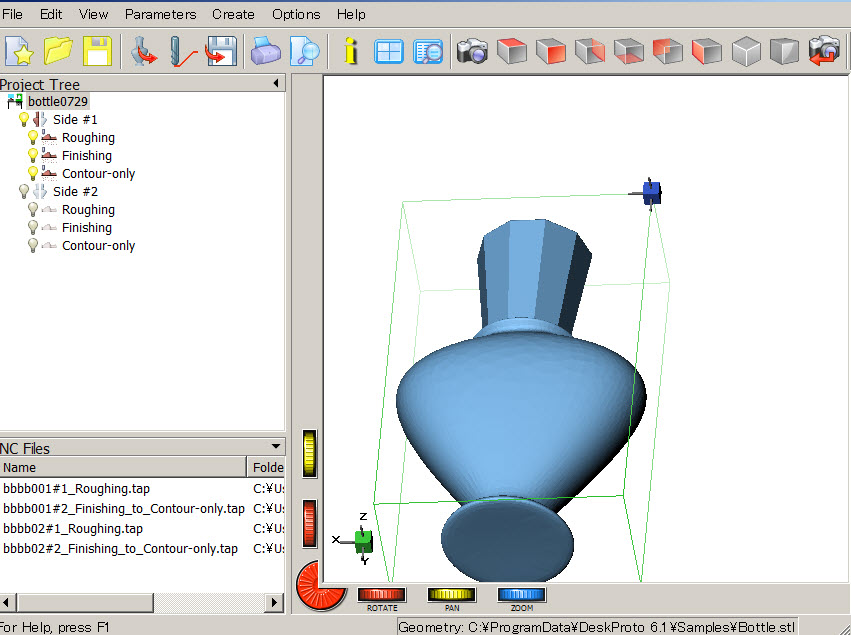Click the red ROTATE thumbwheel
This screenshot has height=635, width=851.
(382, 594)
